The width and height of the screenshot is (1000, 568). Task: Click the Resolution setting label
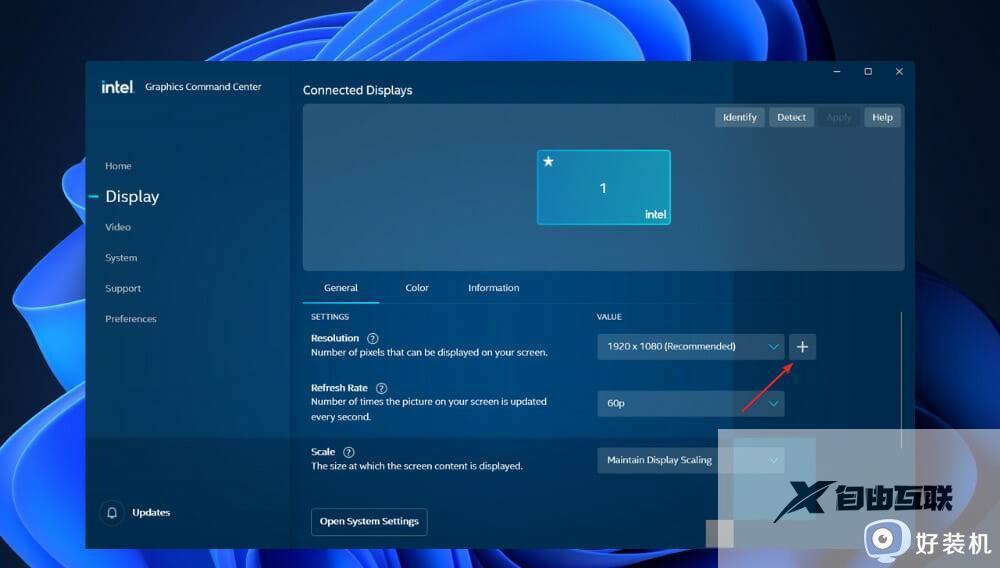(335, 339)
